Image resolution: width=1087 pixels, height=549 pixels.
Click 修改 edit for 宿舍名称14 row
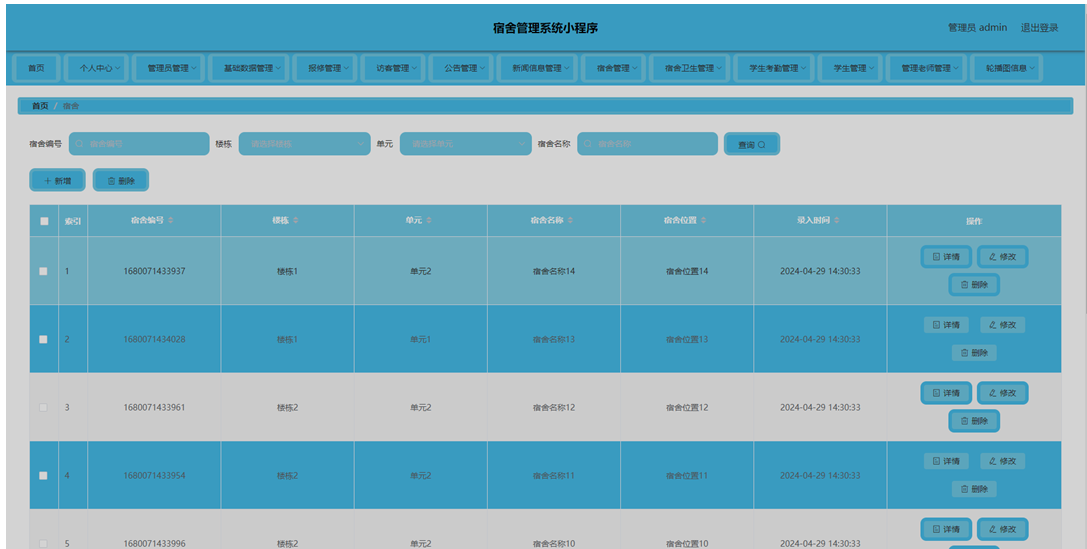pos(1002,257)
